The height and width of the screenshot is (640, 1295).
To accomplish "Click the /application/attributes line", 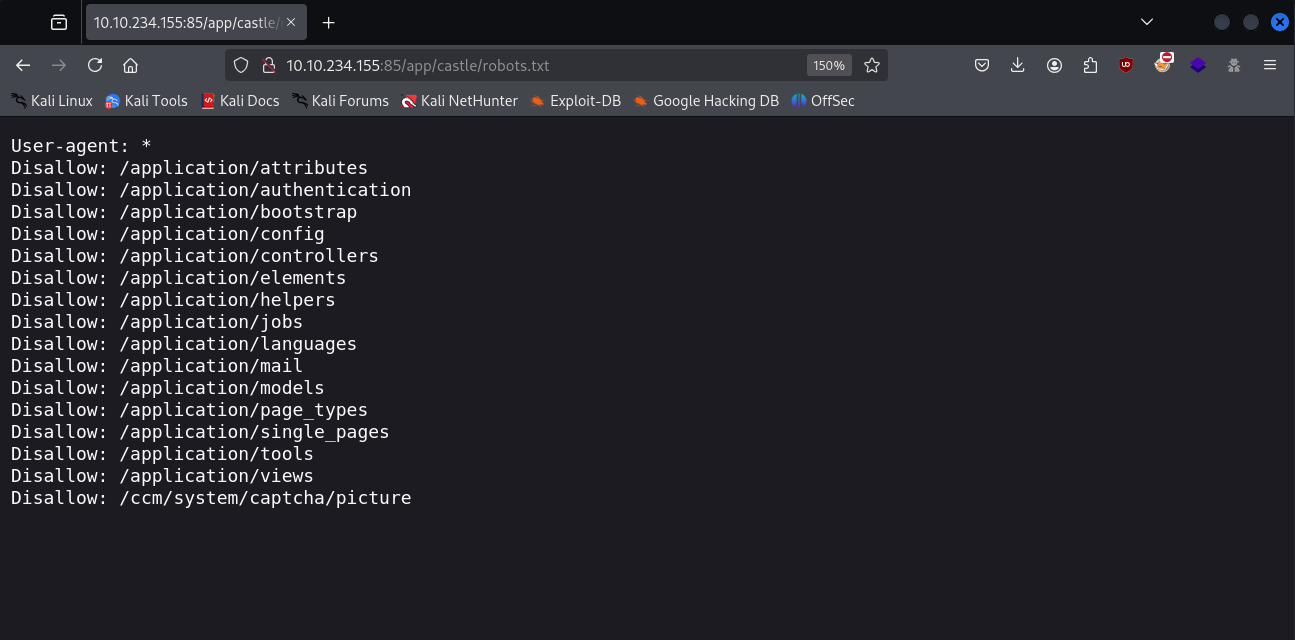I will (x=189, y=168).
